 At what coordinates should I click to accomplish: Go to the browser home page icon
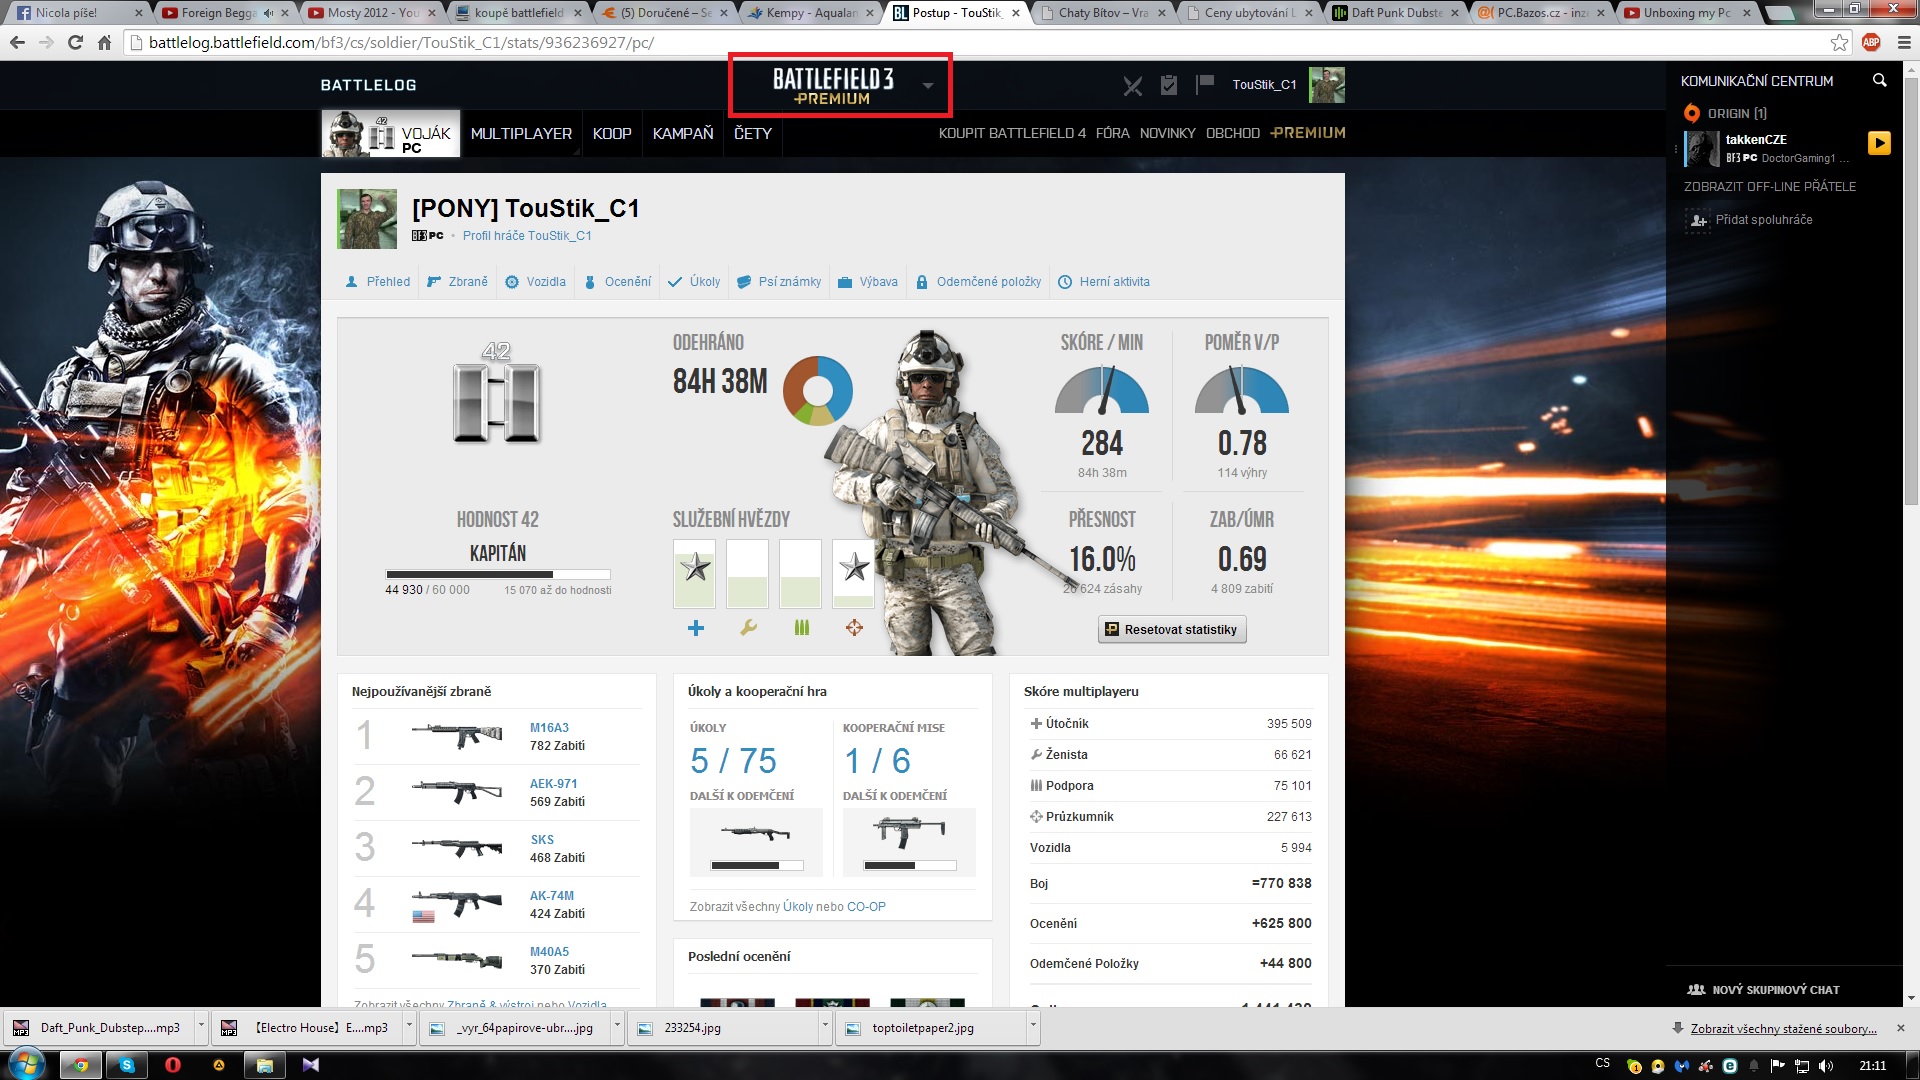pos(104,43)
